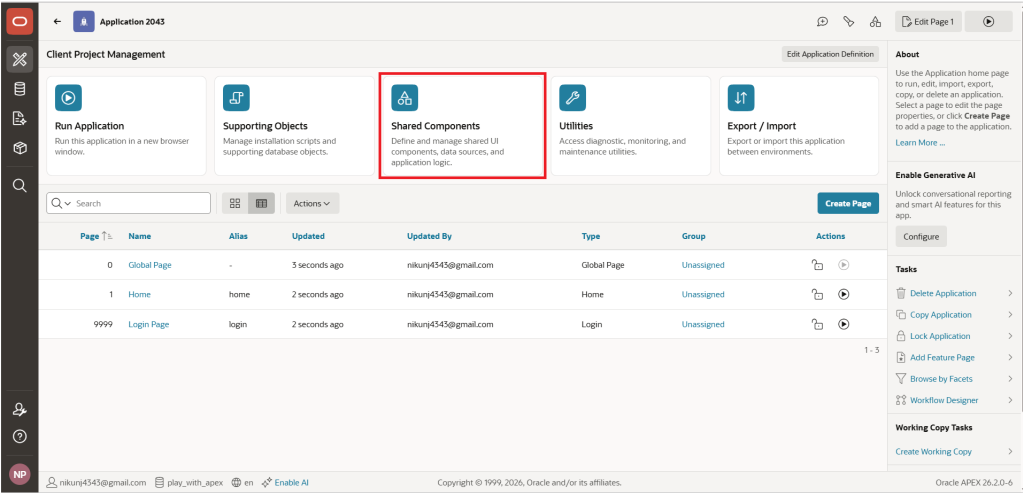Open Team Development document icon in sidebar

[20, 118]
